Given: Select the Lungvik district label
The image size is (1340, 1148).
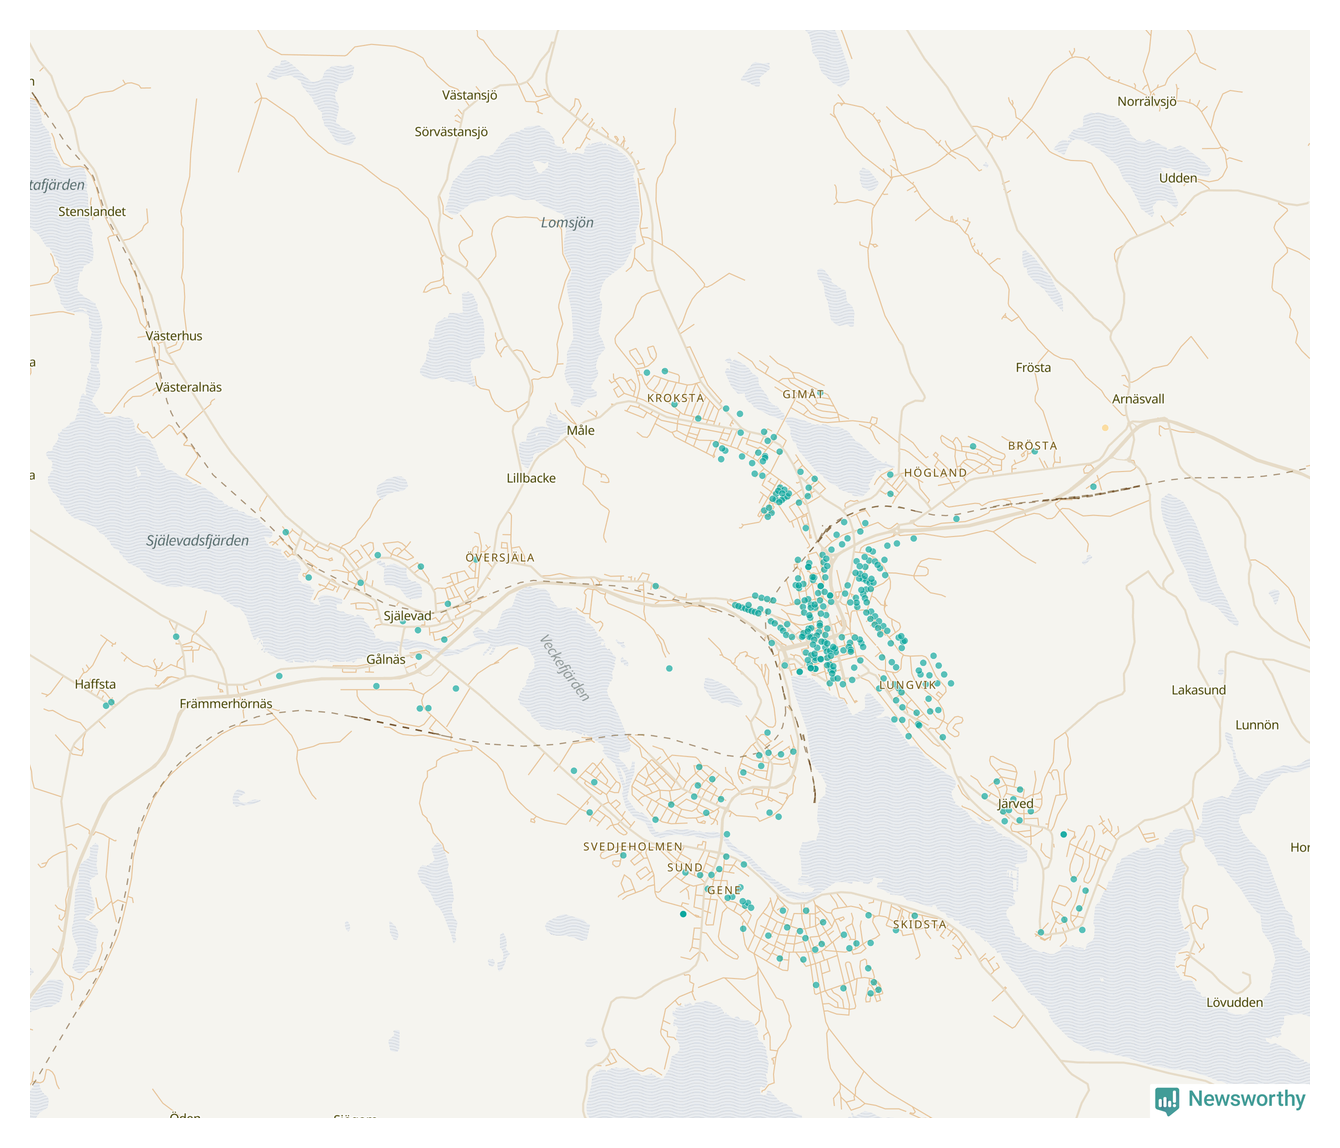Looking at the screenshot, I should (908, 685).
